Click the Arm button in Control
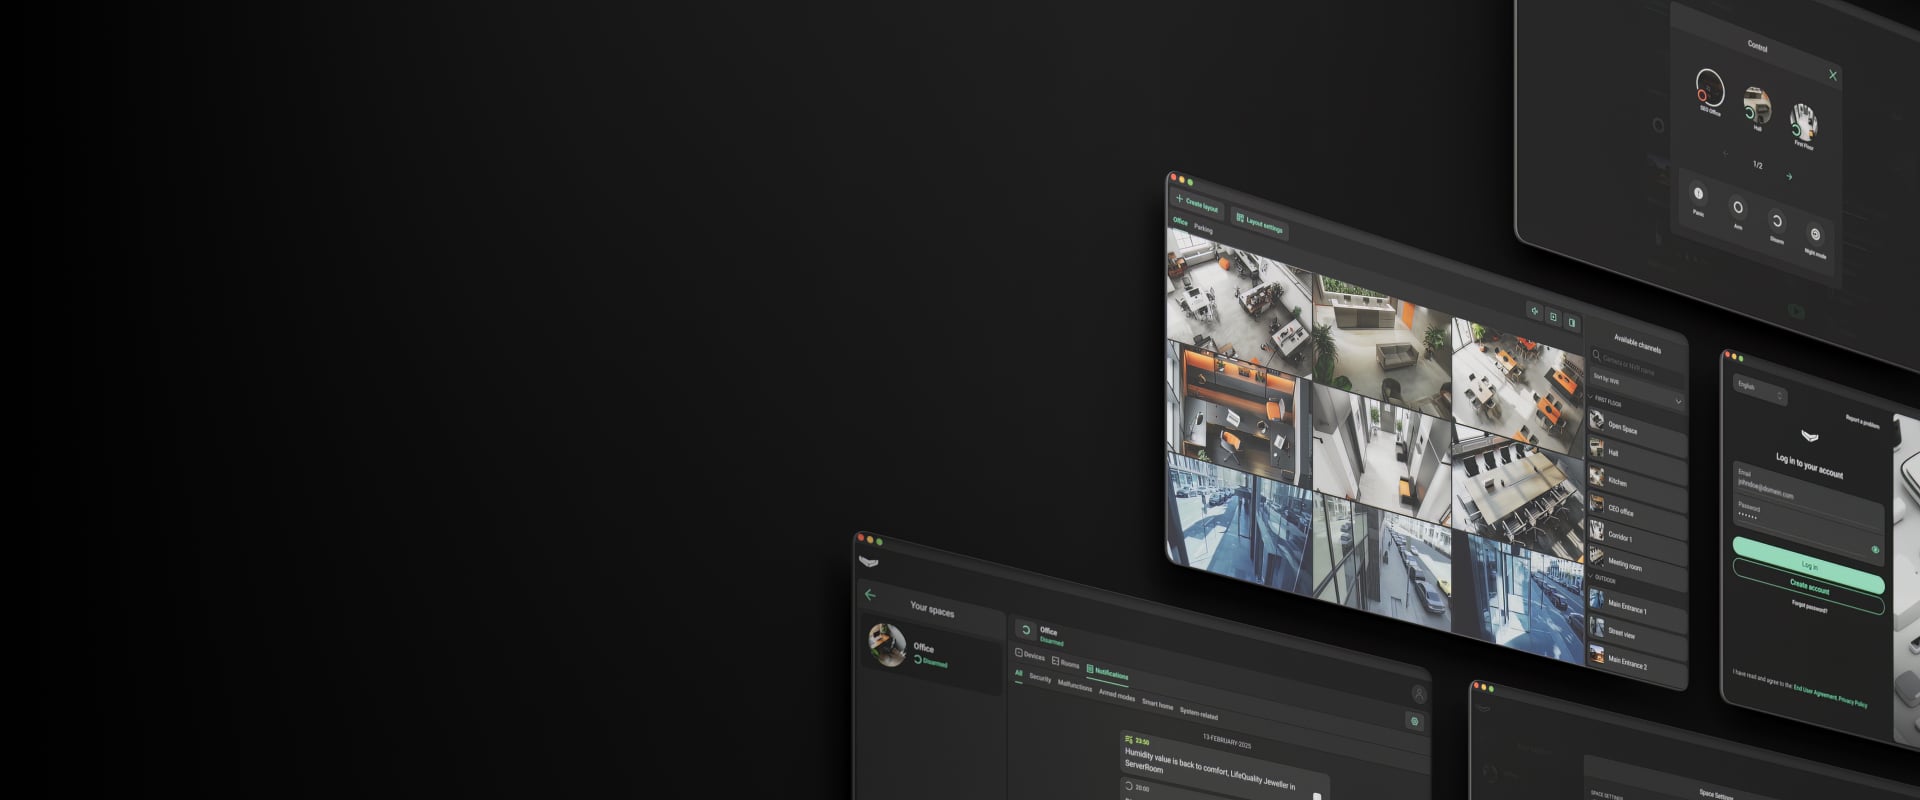Viewport: 1920px width, 800px height. pos(1737,208)
